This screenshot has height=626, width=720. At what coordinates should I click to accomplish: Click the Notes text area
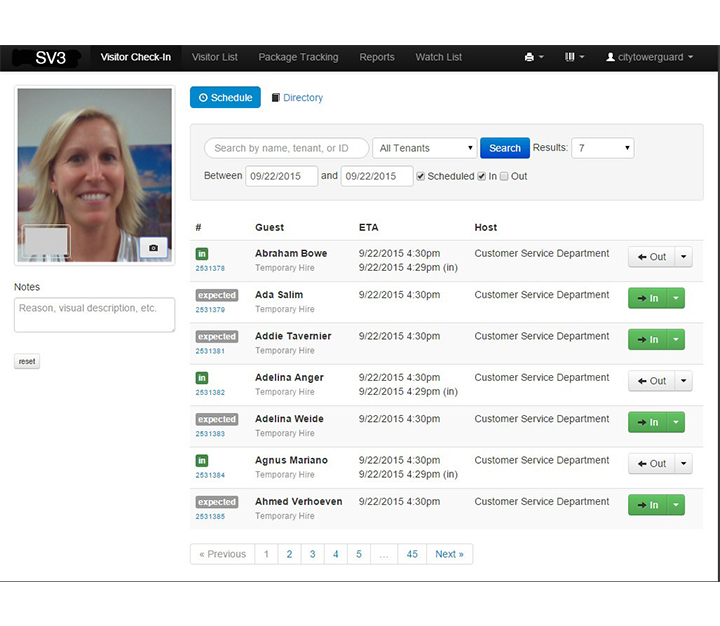pos(95,315)
